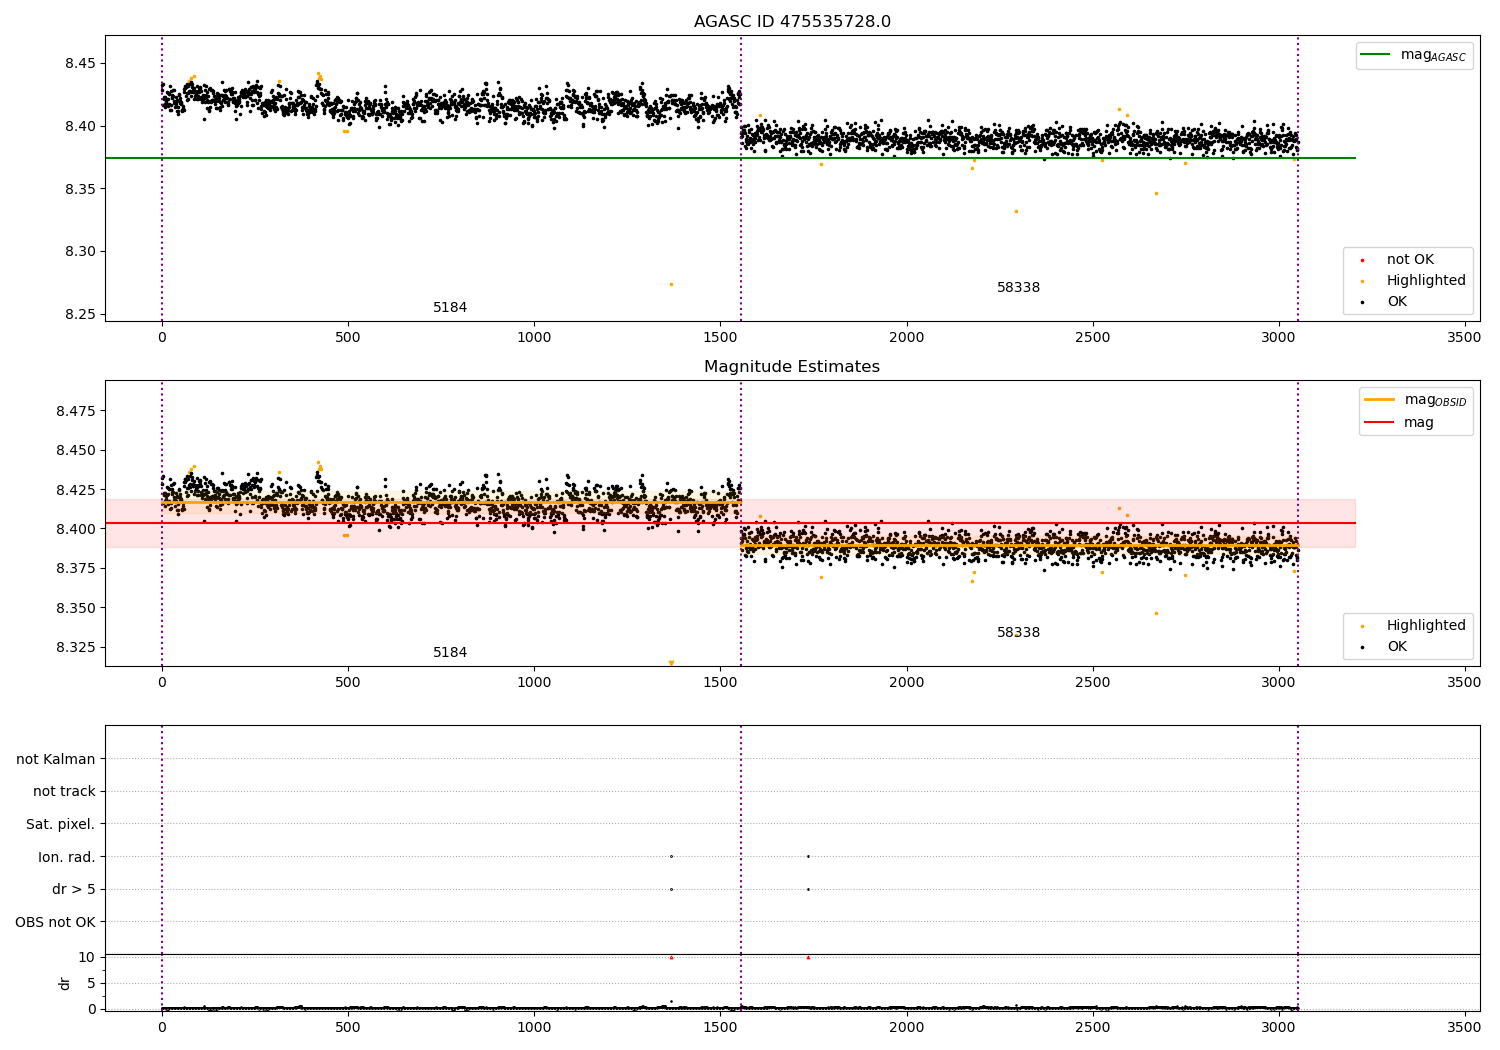The height and width of the screenshot is (1050, 1500).
Task: Click the "5184" label in the top plot
Action: click(x=450, y=308)
